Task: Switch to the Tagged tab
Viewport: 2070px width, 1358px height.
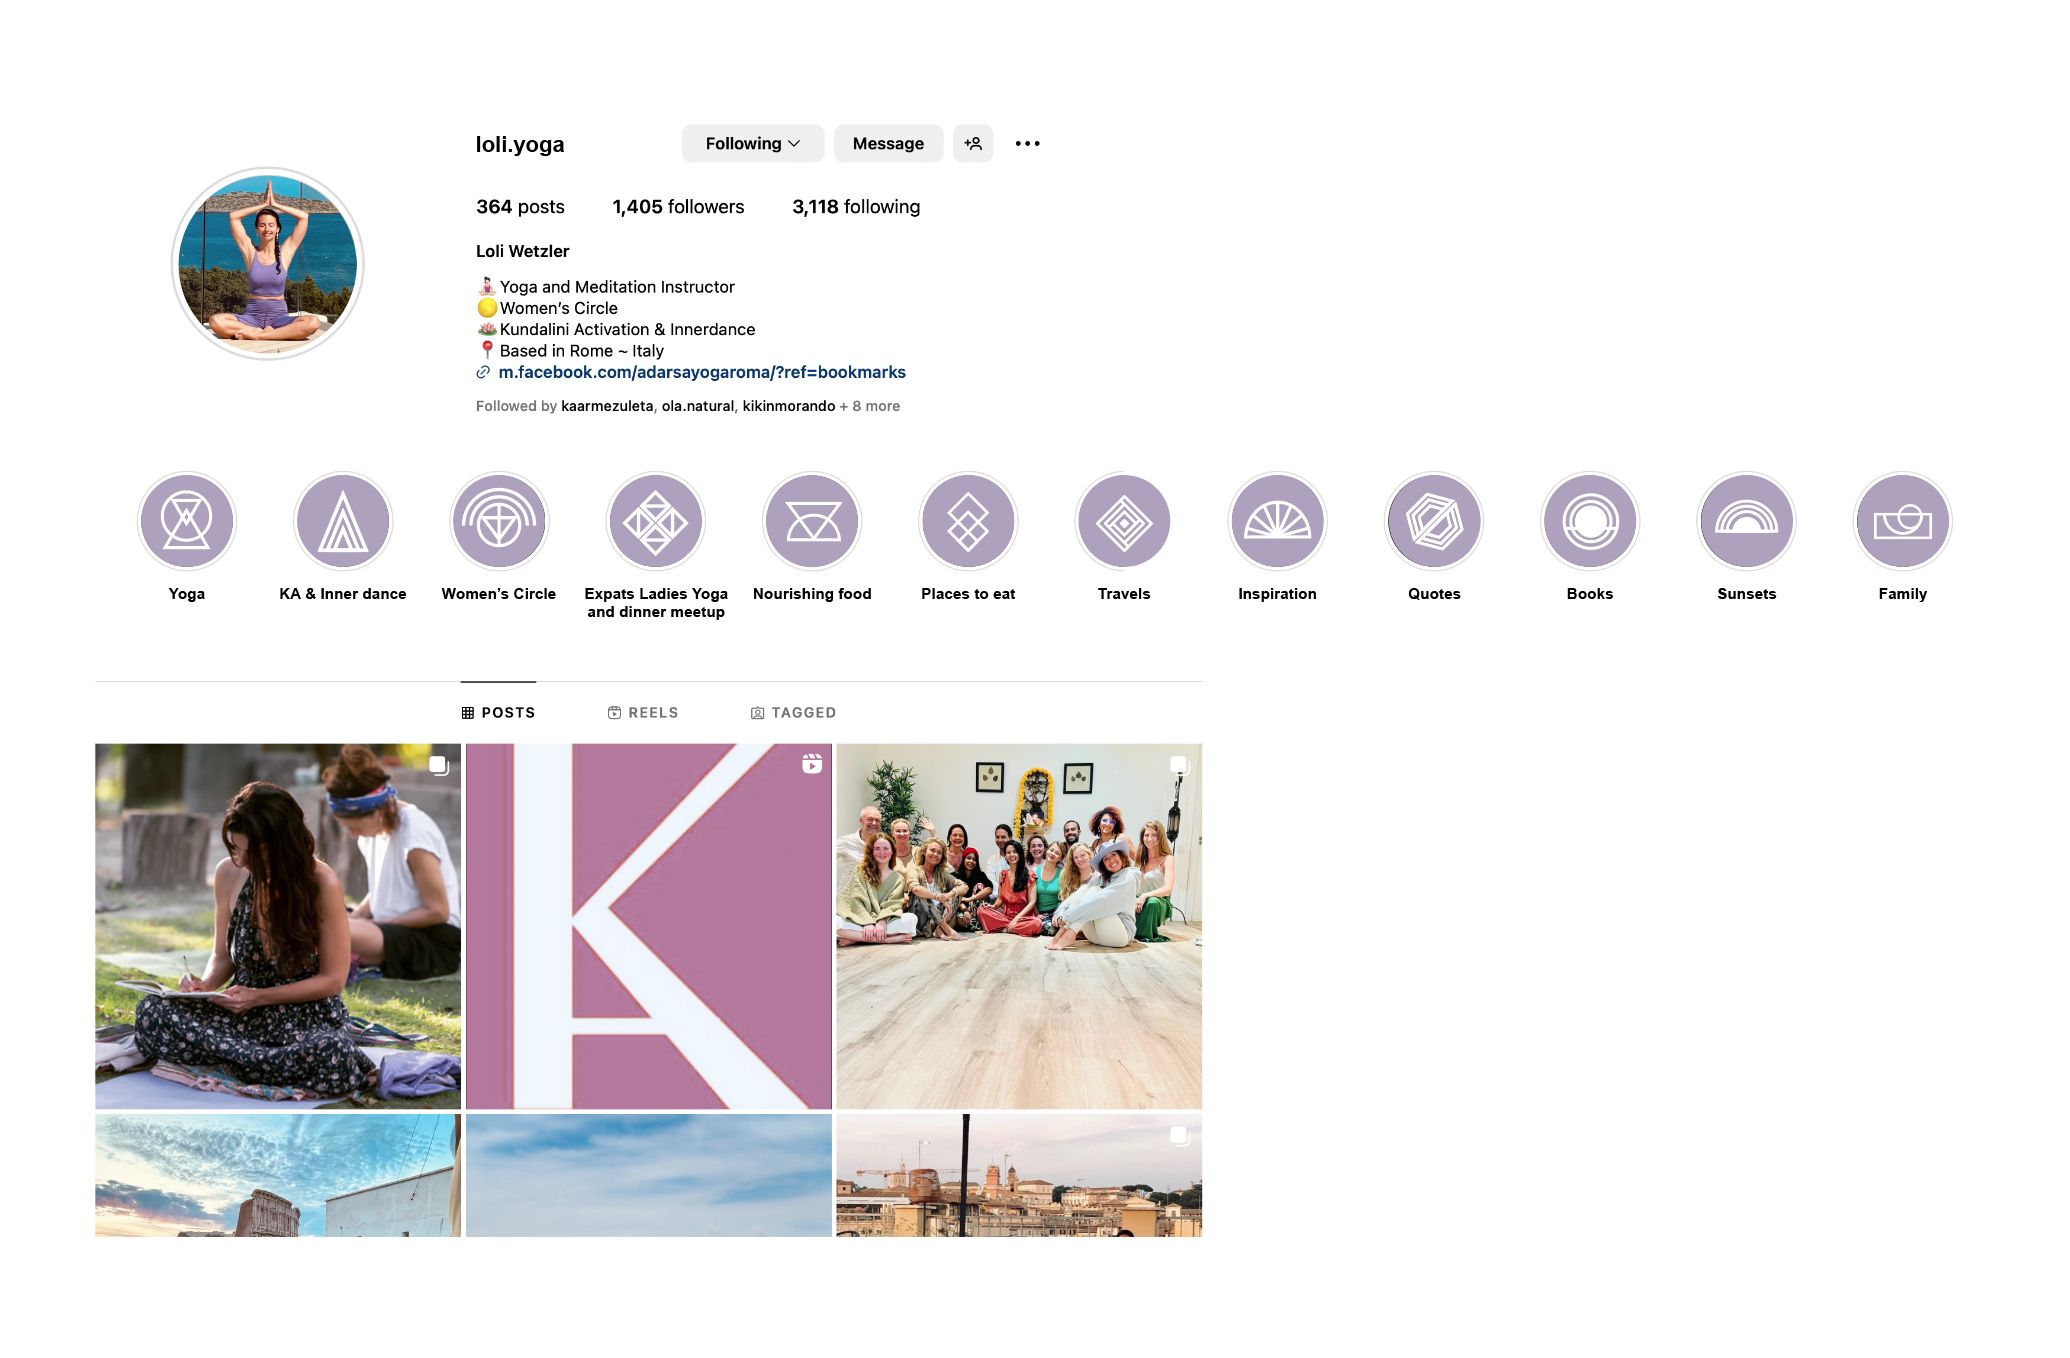Action: coord(793,713)
